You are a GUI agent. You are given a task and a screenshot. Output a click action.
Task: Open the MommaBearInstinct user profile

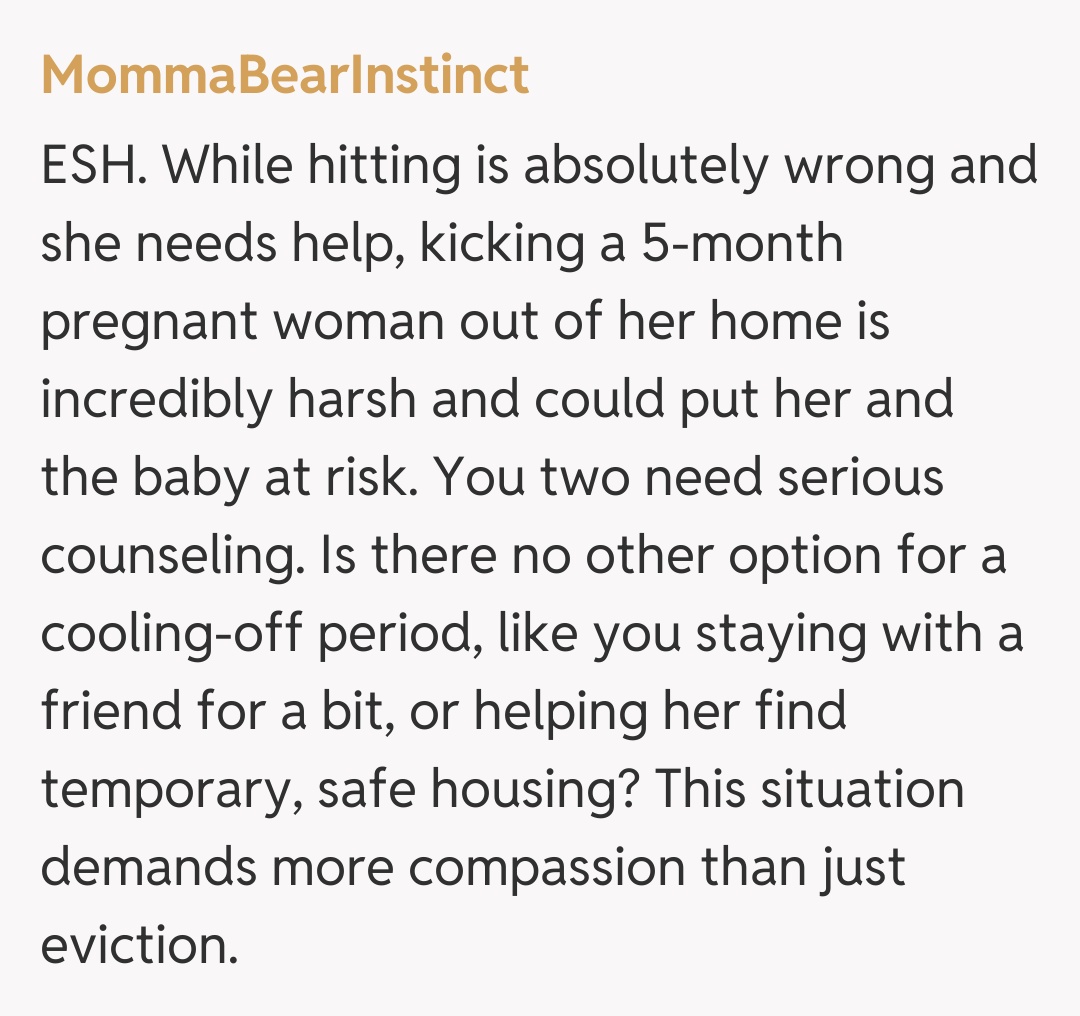click(285, 77)
